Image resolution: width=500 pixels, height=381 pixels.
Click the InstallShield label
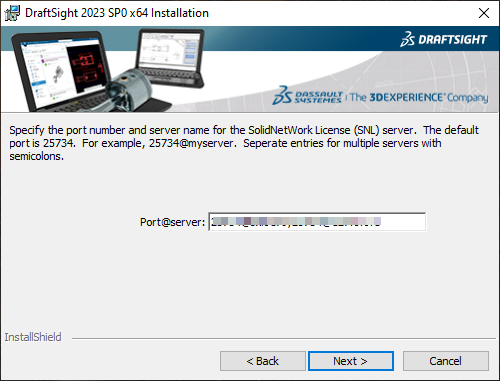(33, 337)
